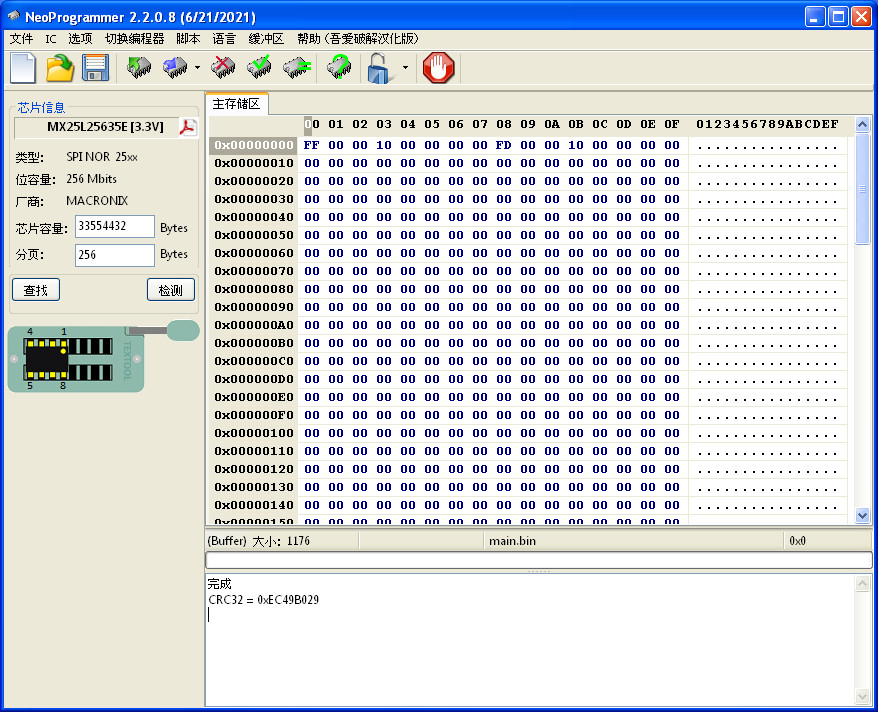Expand the program chip dropdown arrow
Screen dimensions: 878x712
197,68
